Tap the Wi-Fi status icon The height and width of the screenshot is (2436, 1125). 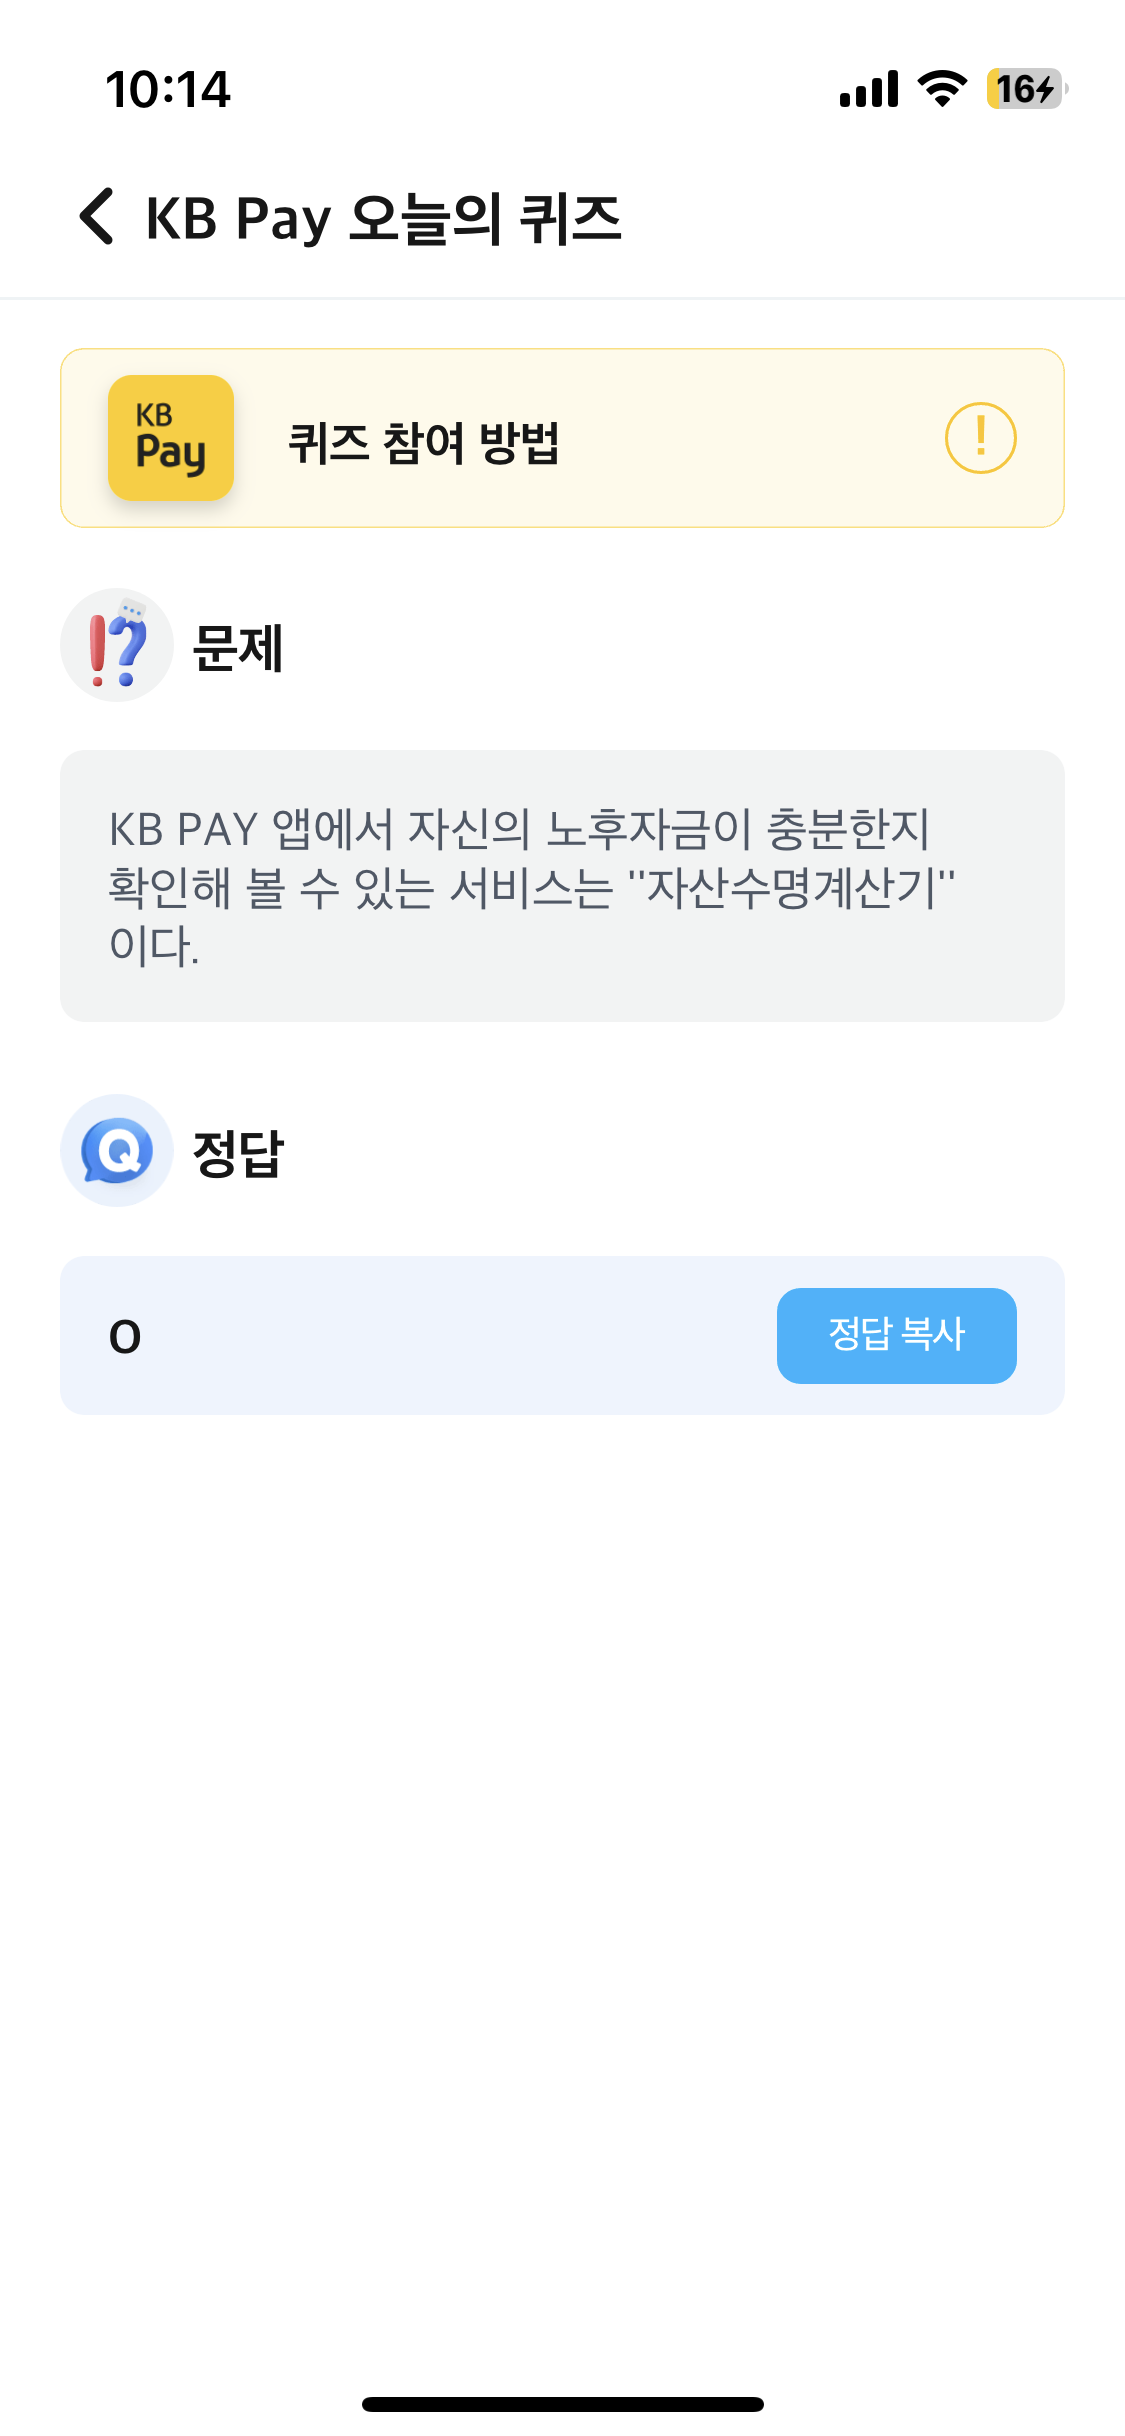coord(943,89)
